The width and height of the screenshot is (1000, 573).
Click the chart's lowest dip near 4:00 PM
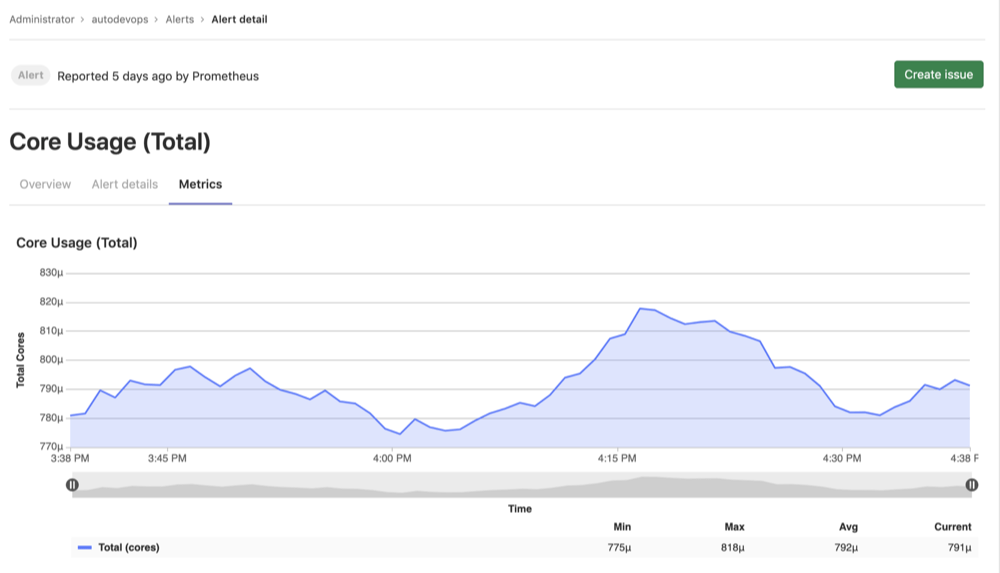coord(400,434)
